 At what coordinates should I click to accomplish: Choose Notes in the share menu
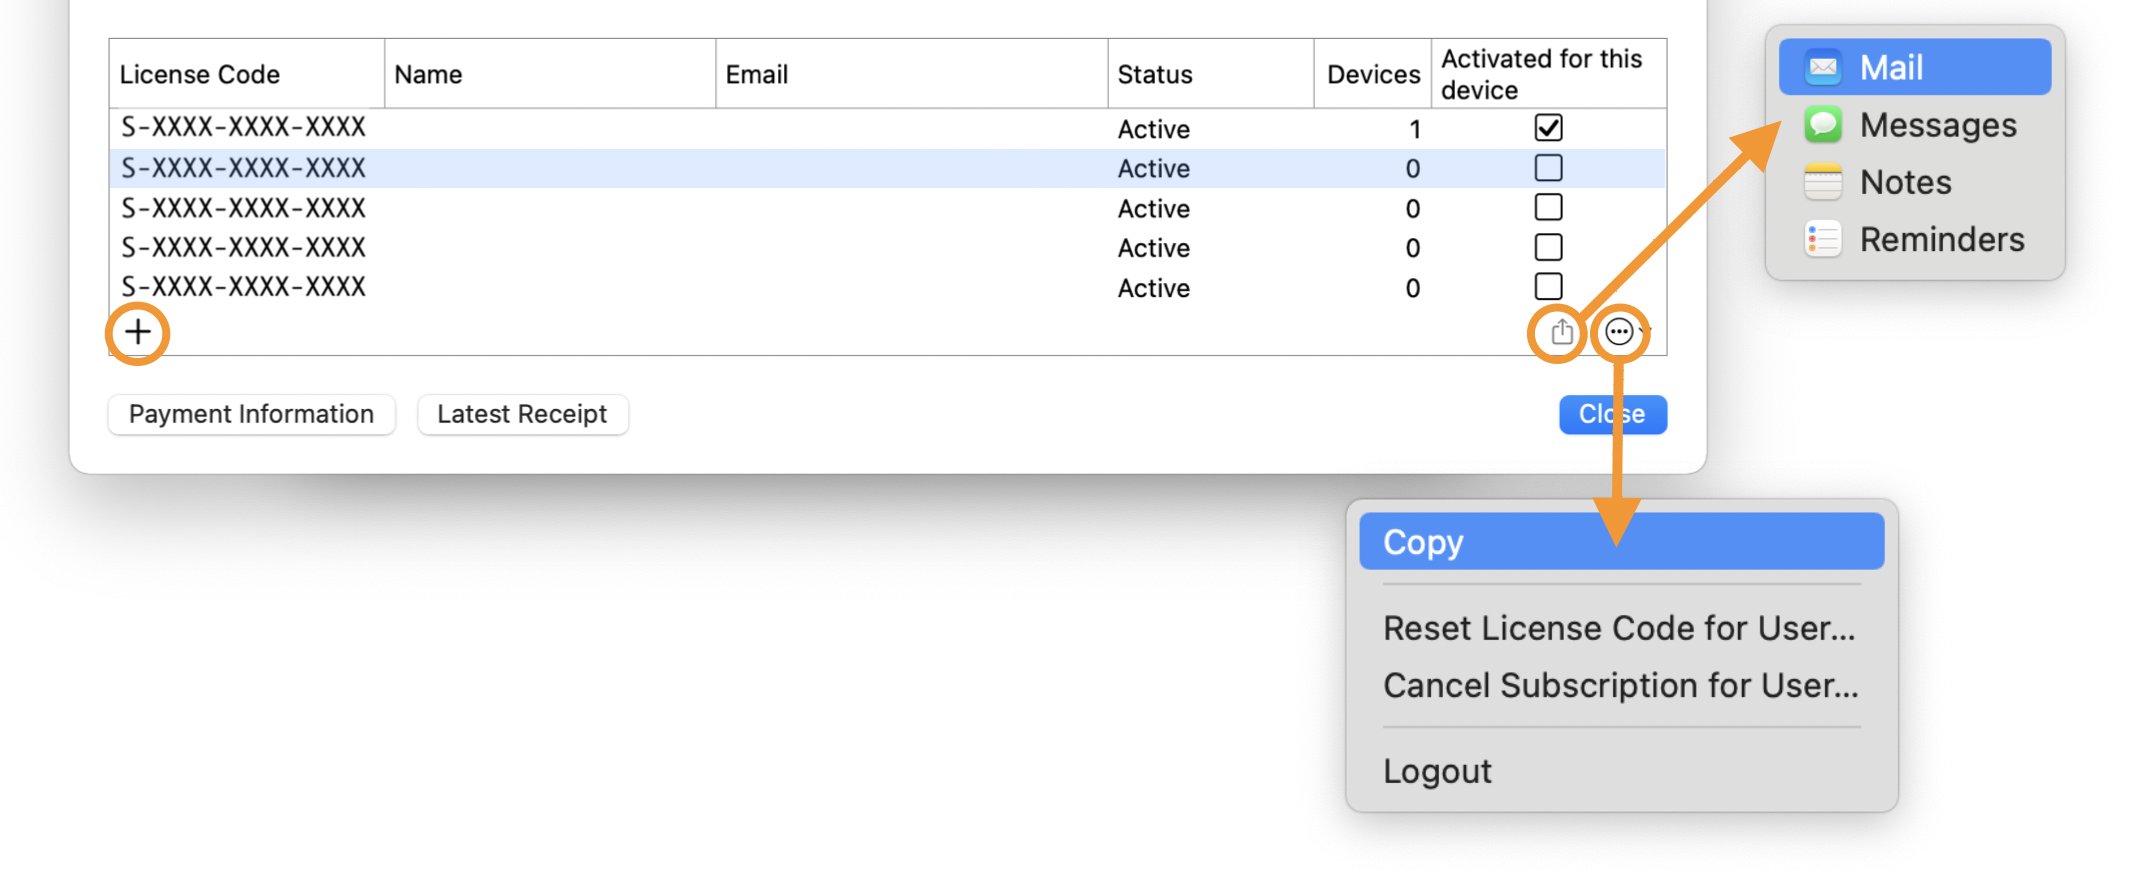point(1914,182)
